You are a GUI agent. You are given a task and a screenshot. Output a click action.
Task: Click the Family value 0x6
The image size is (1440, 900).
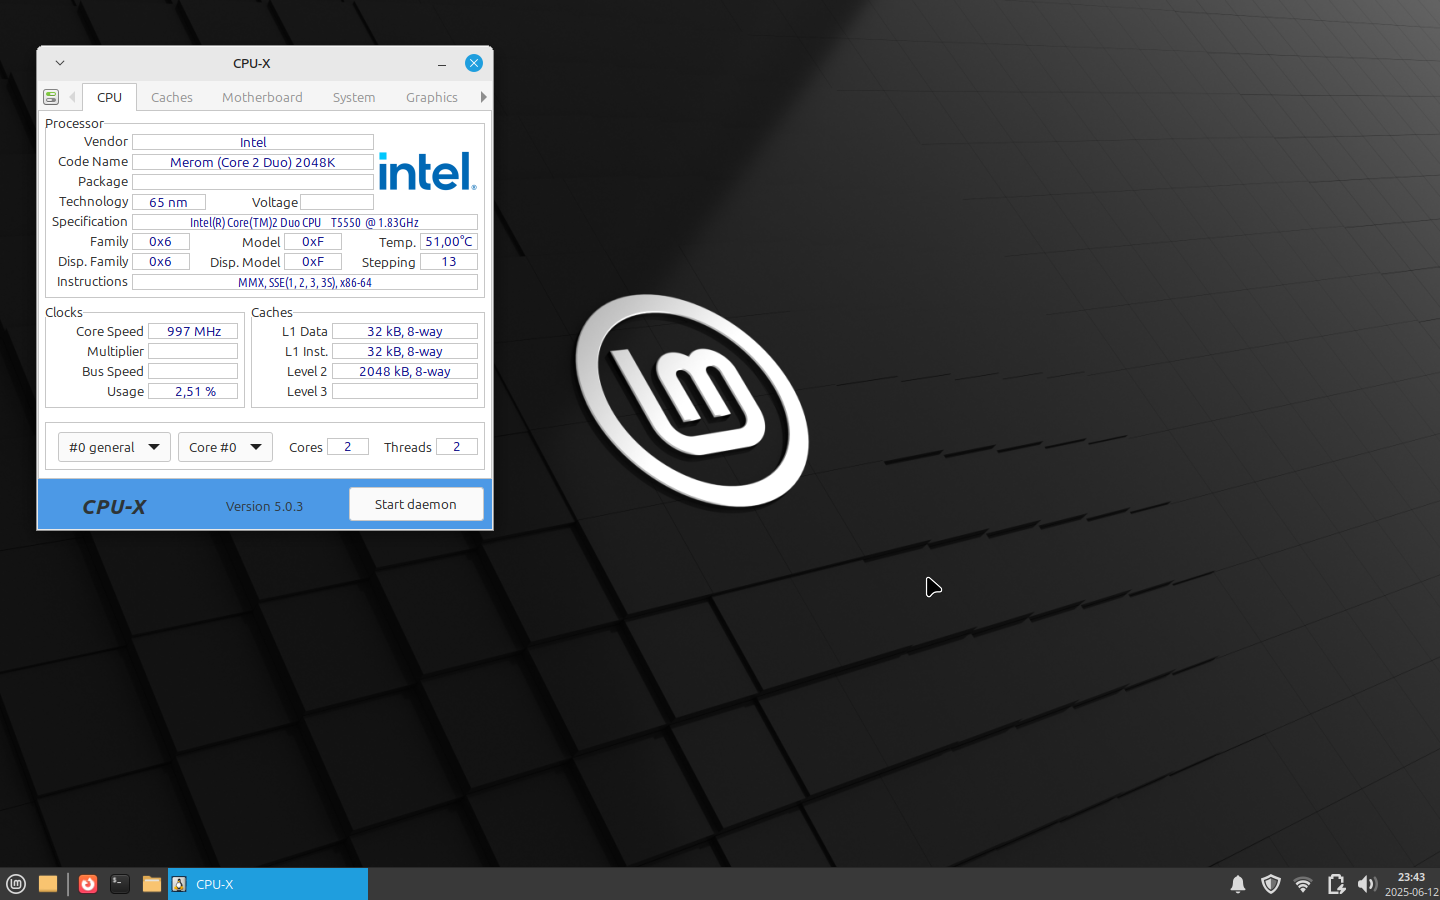[161, 242]
